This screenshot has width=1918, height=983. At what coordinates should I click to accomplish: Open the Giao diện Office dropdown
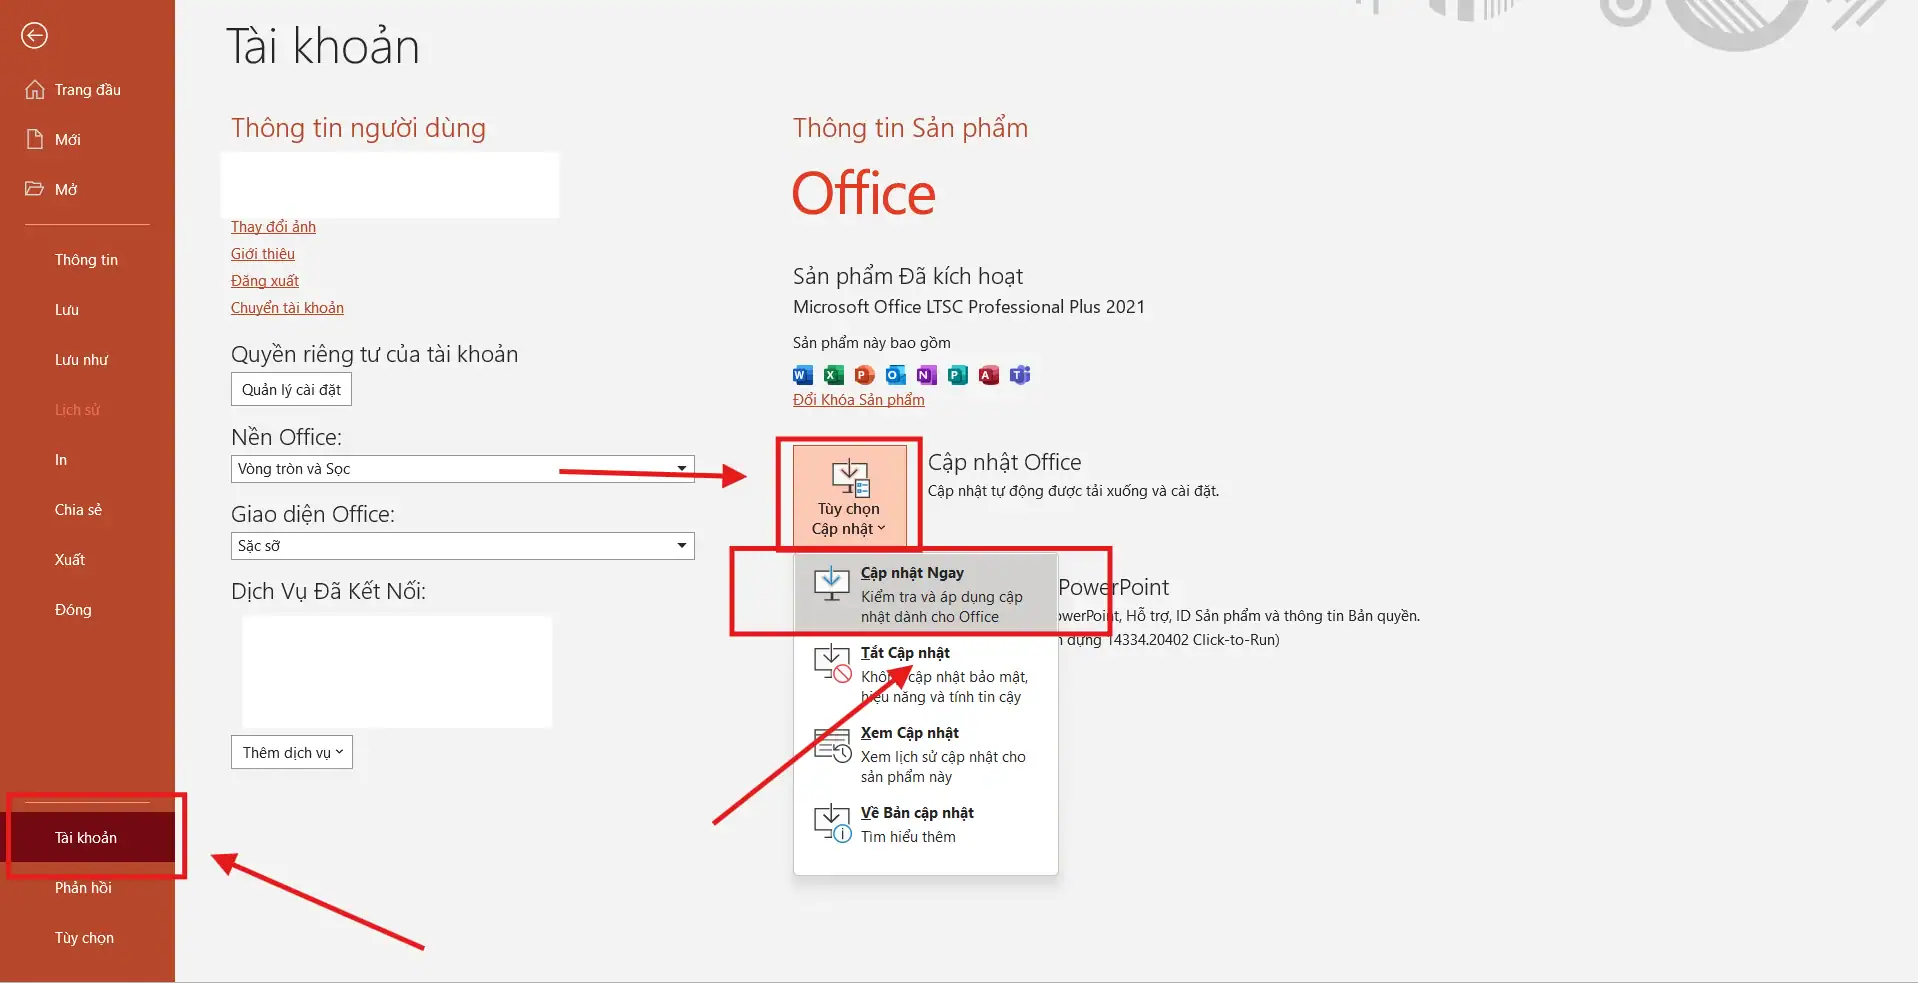coord(681,546)
